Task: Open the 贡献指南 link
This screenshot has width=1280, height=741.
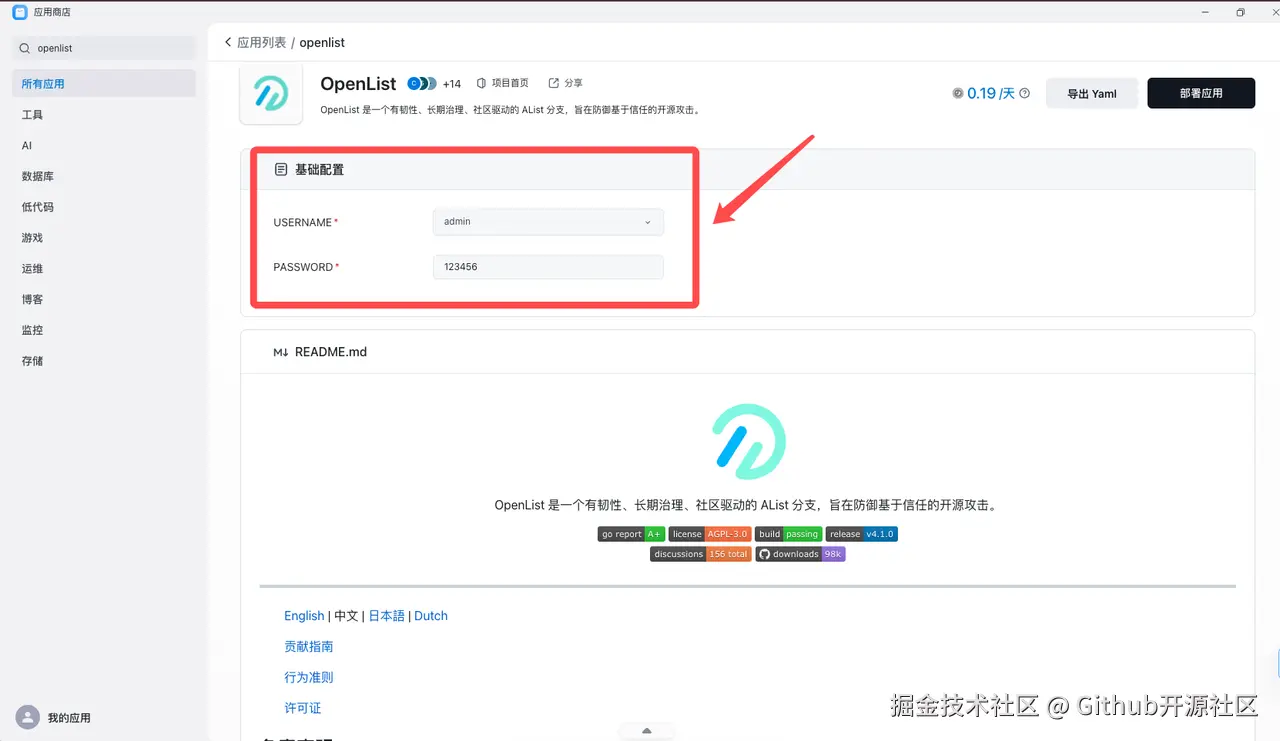Action: click(x=309, y=647)
